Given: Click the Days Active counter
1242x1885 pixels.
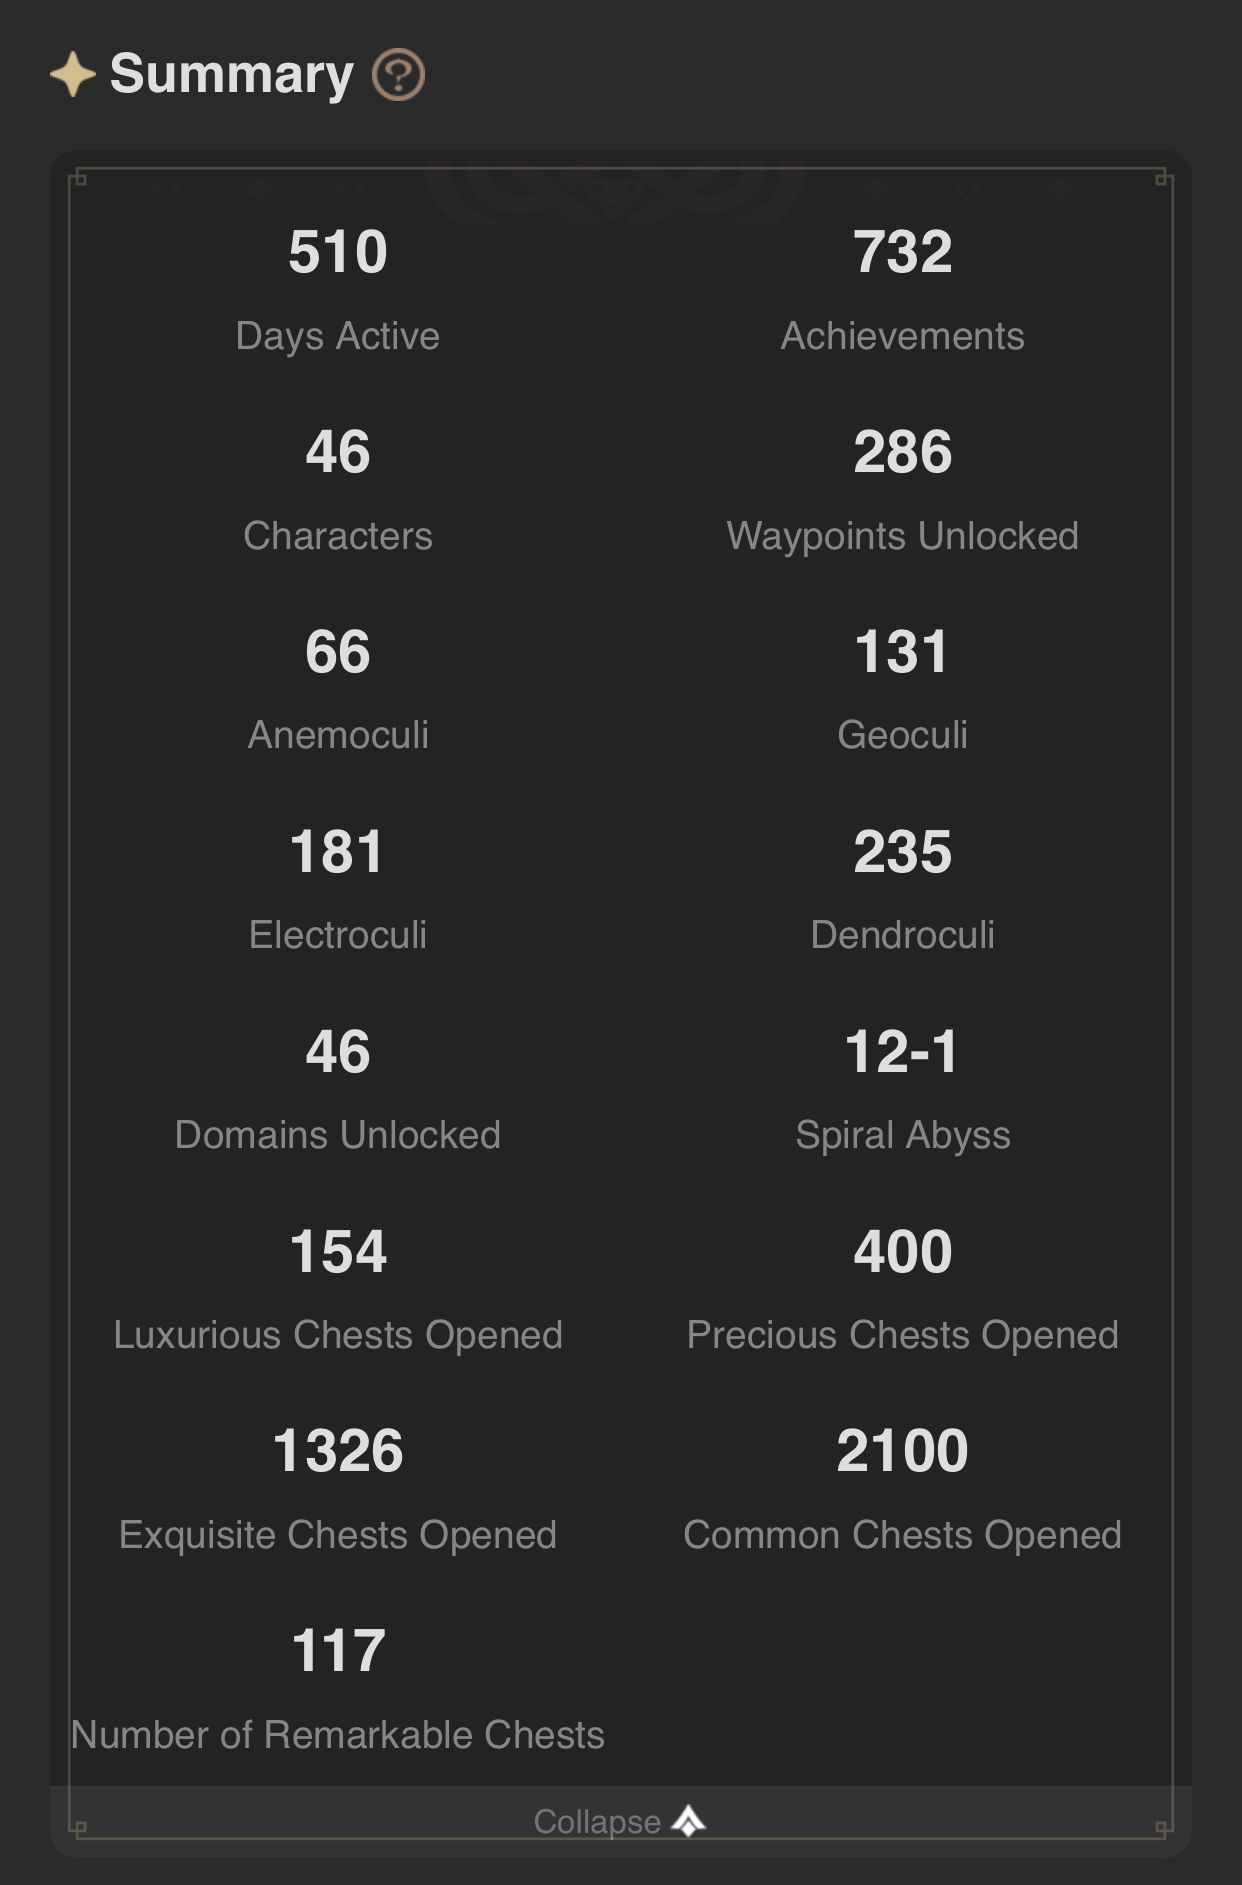Looking at the screenshot, I should (x=338, y=290).
